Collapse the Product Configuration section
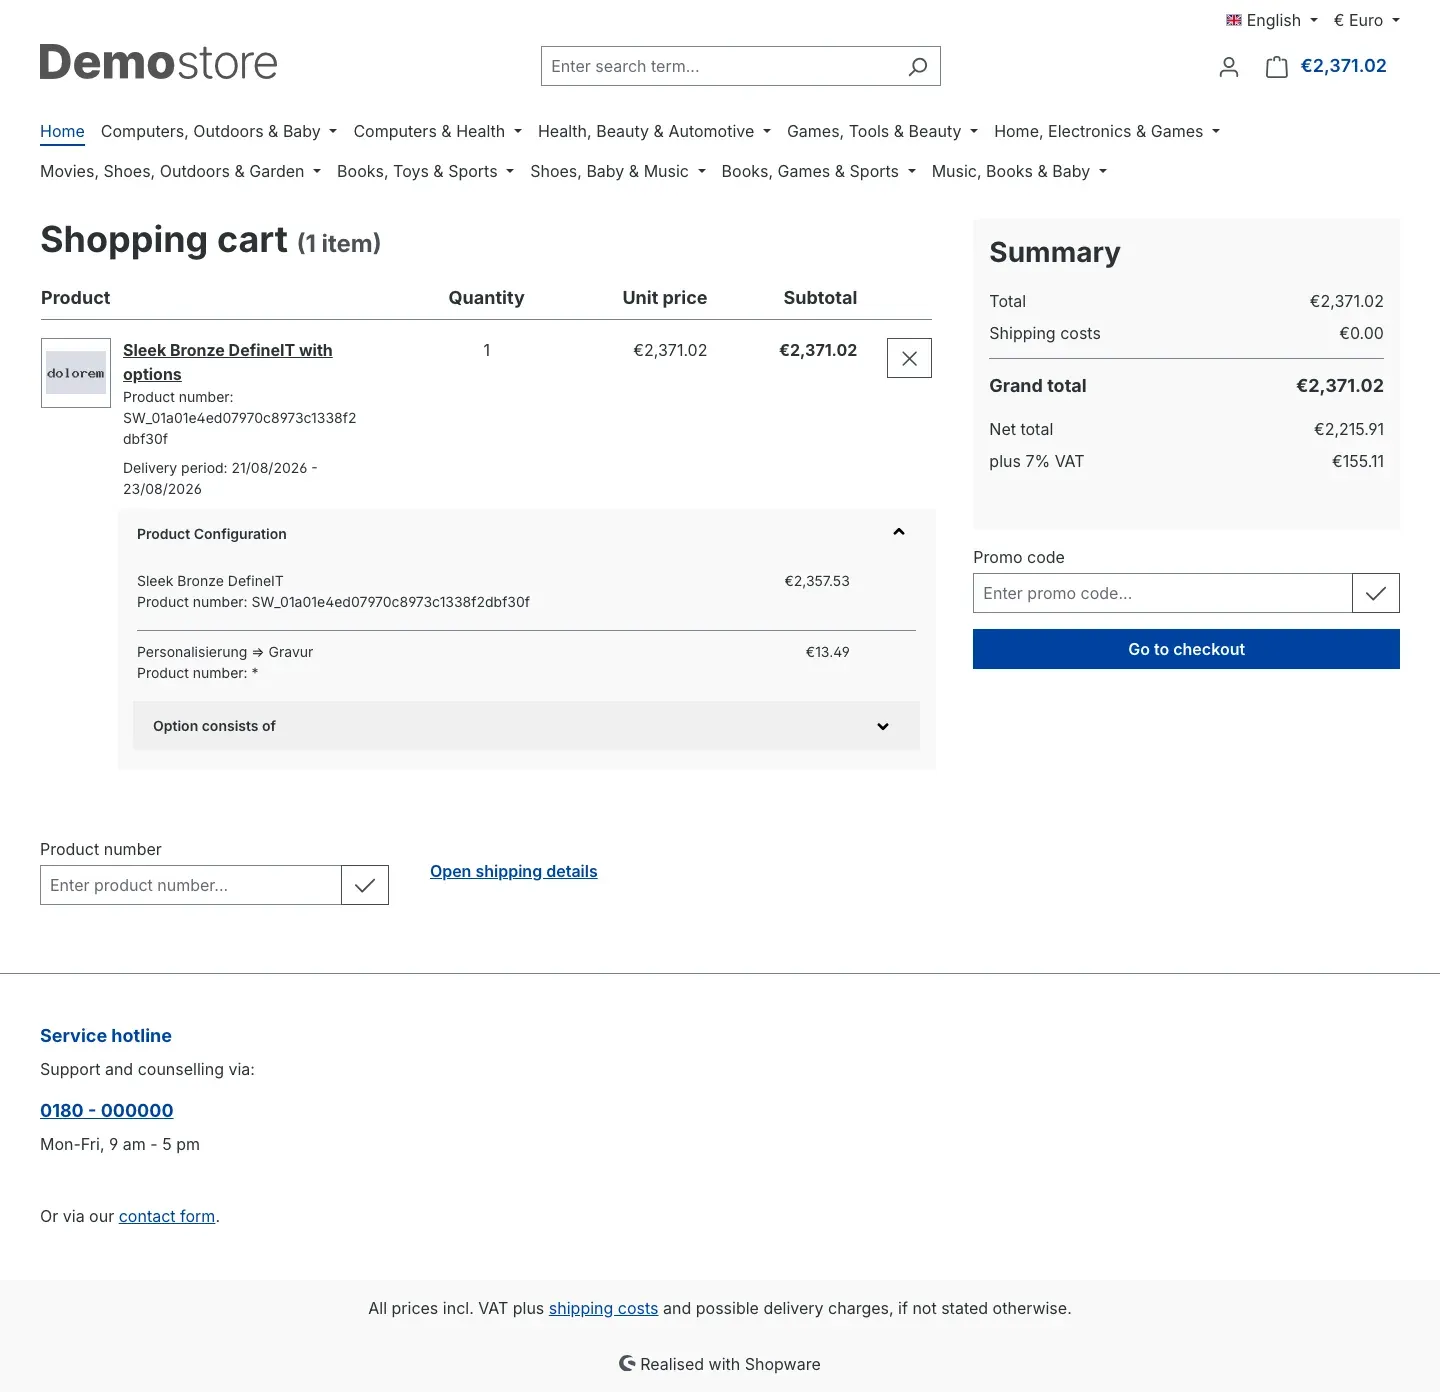Image resolution: width=1440 pixels, height=1392 pixels. [x=898, y=532]
